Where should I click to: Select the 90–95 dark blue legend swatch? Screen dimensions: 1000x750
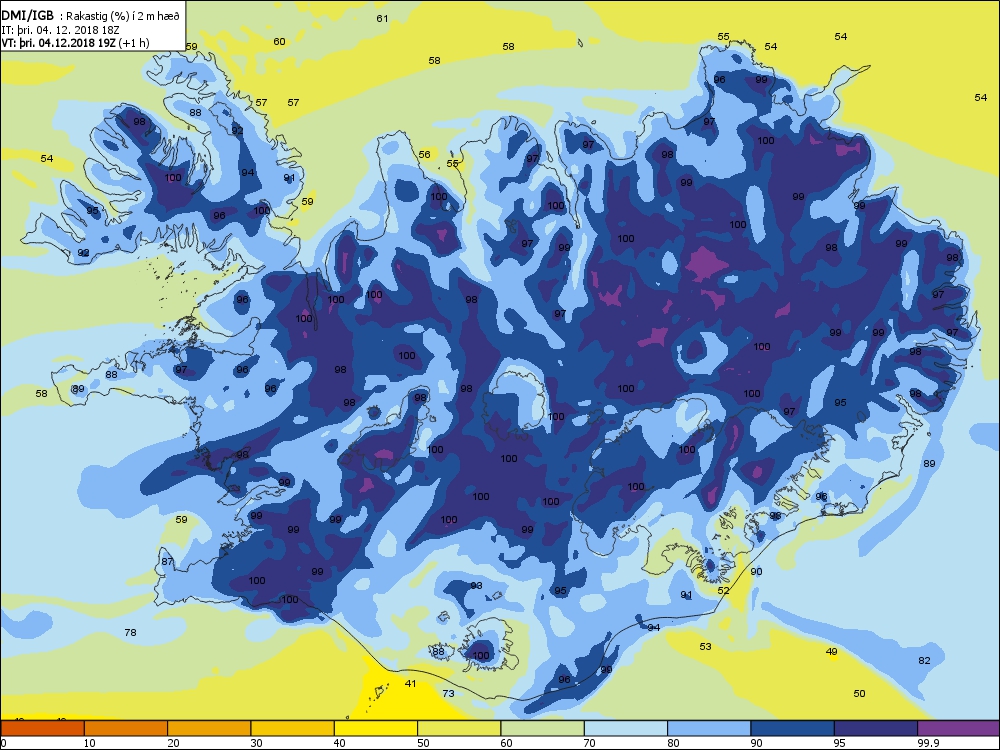(x=793, y=728)
